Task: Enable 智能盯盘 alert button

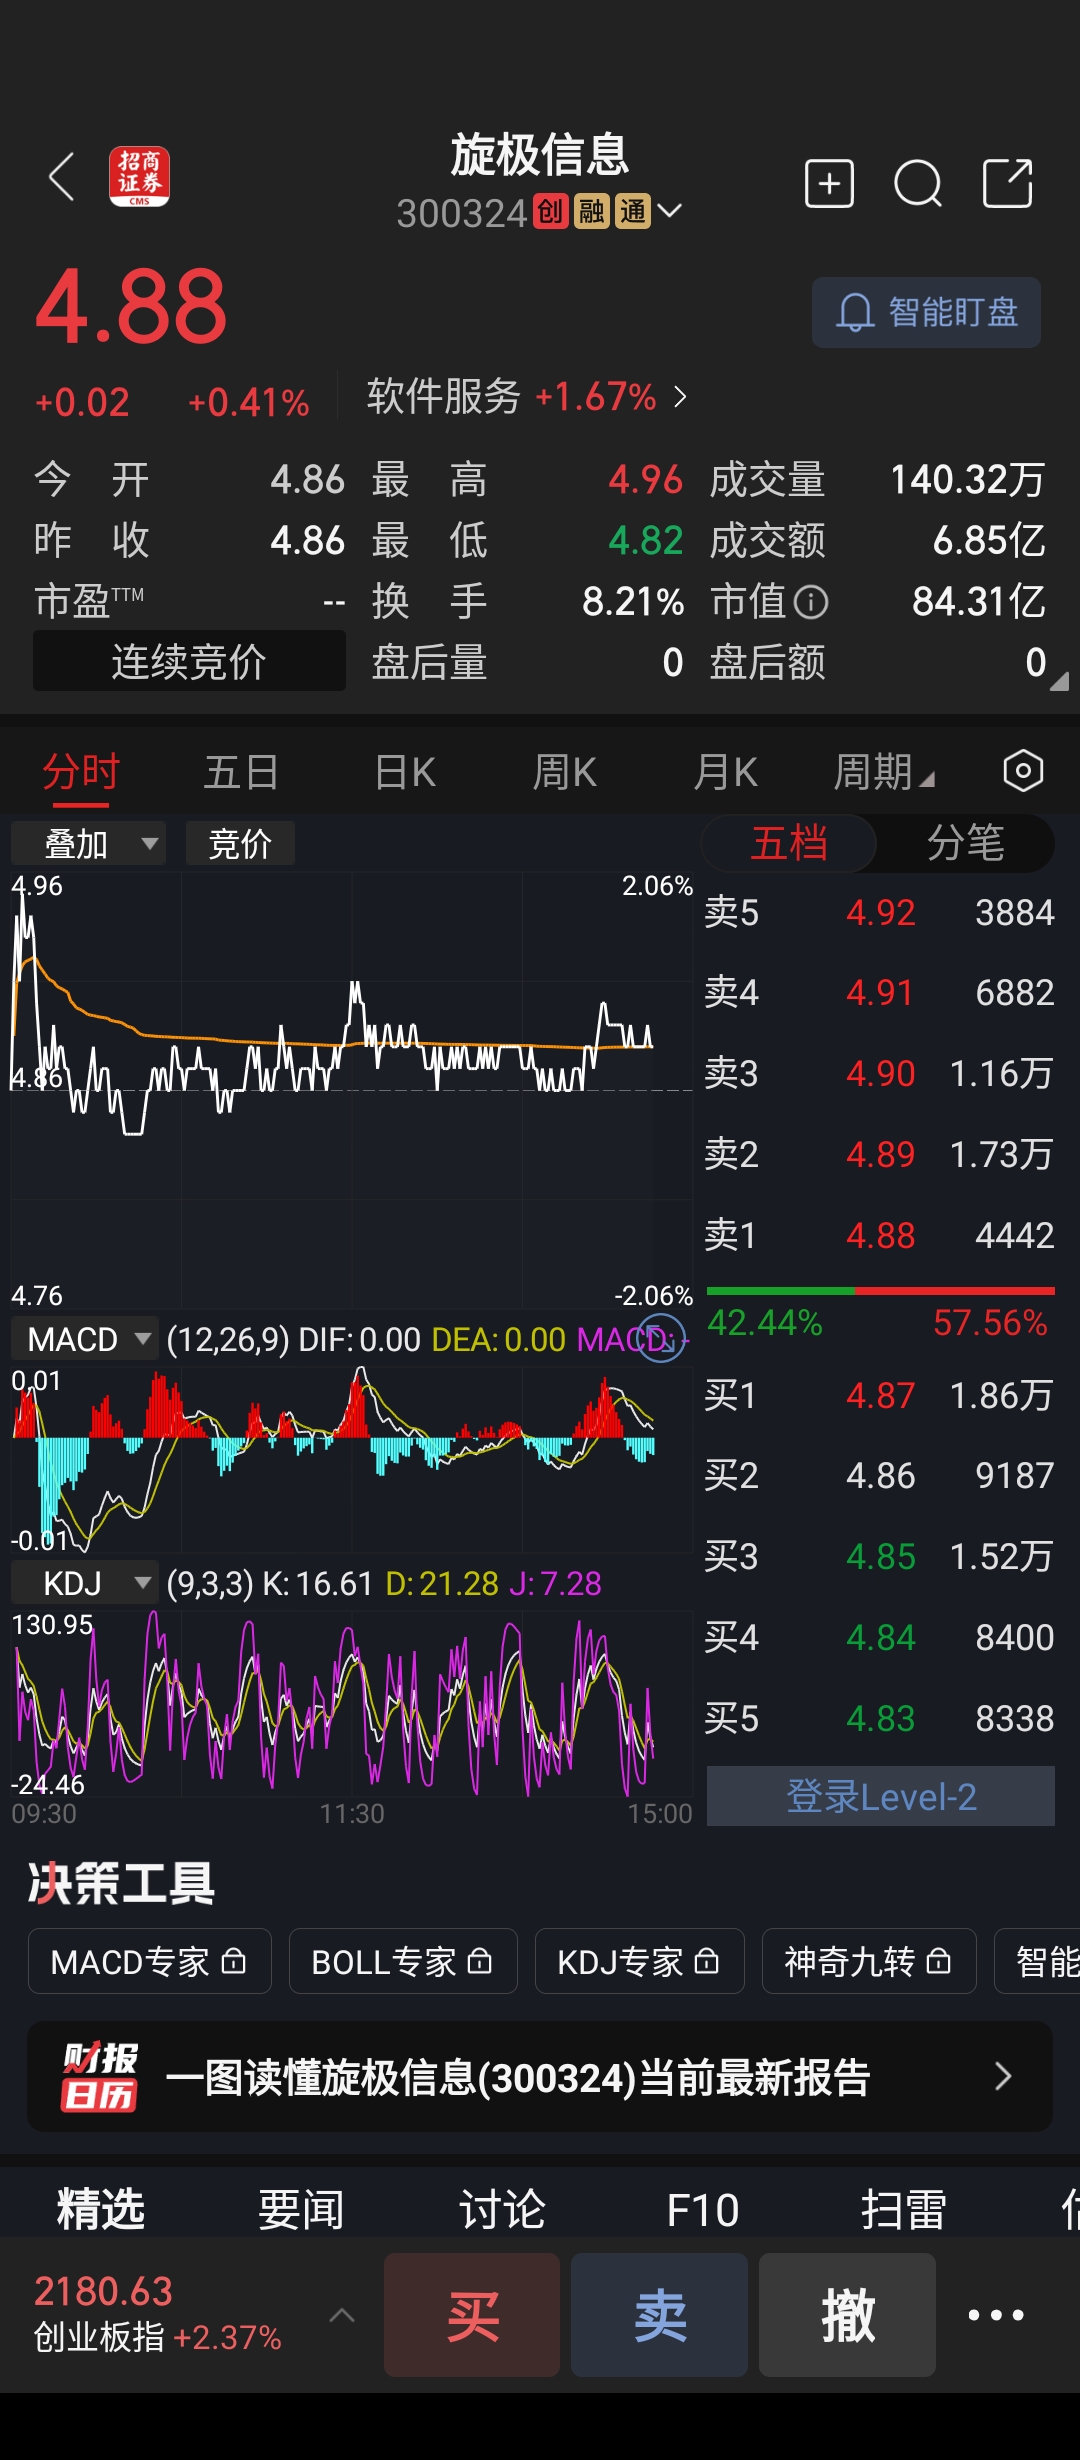Action: tap(926, 313)
